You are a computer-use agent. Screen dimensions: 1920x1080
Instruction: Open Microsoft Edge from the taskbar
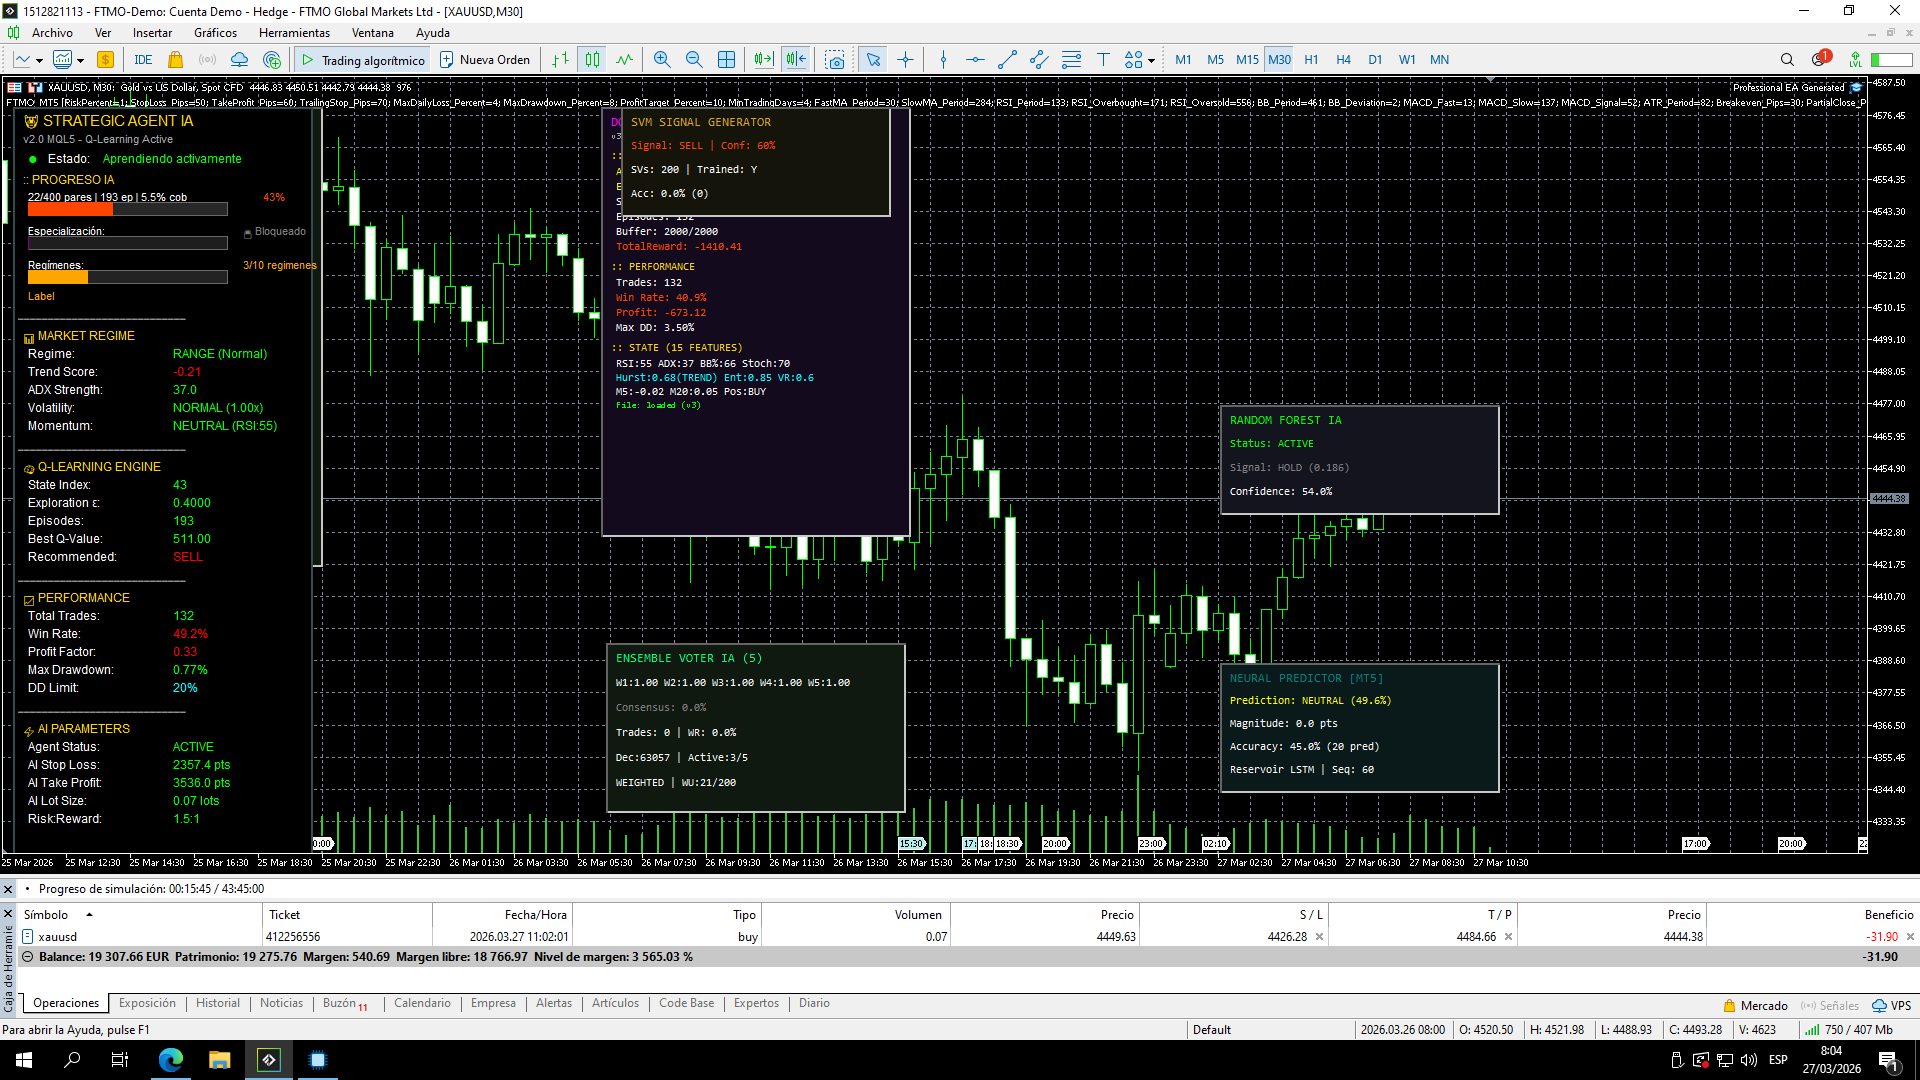(171, 1060)
